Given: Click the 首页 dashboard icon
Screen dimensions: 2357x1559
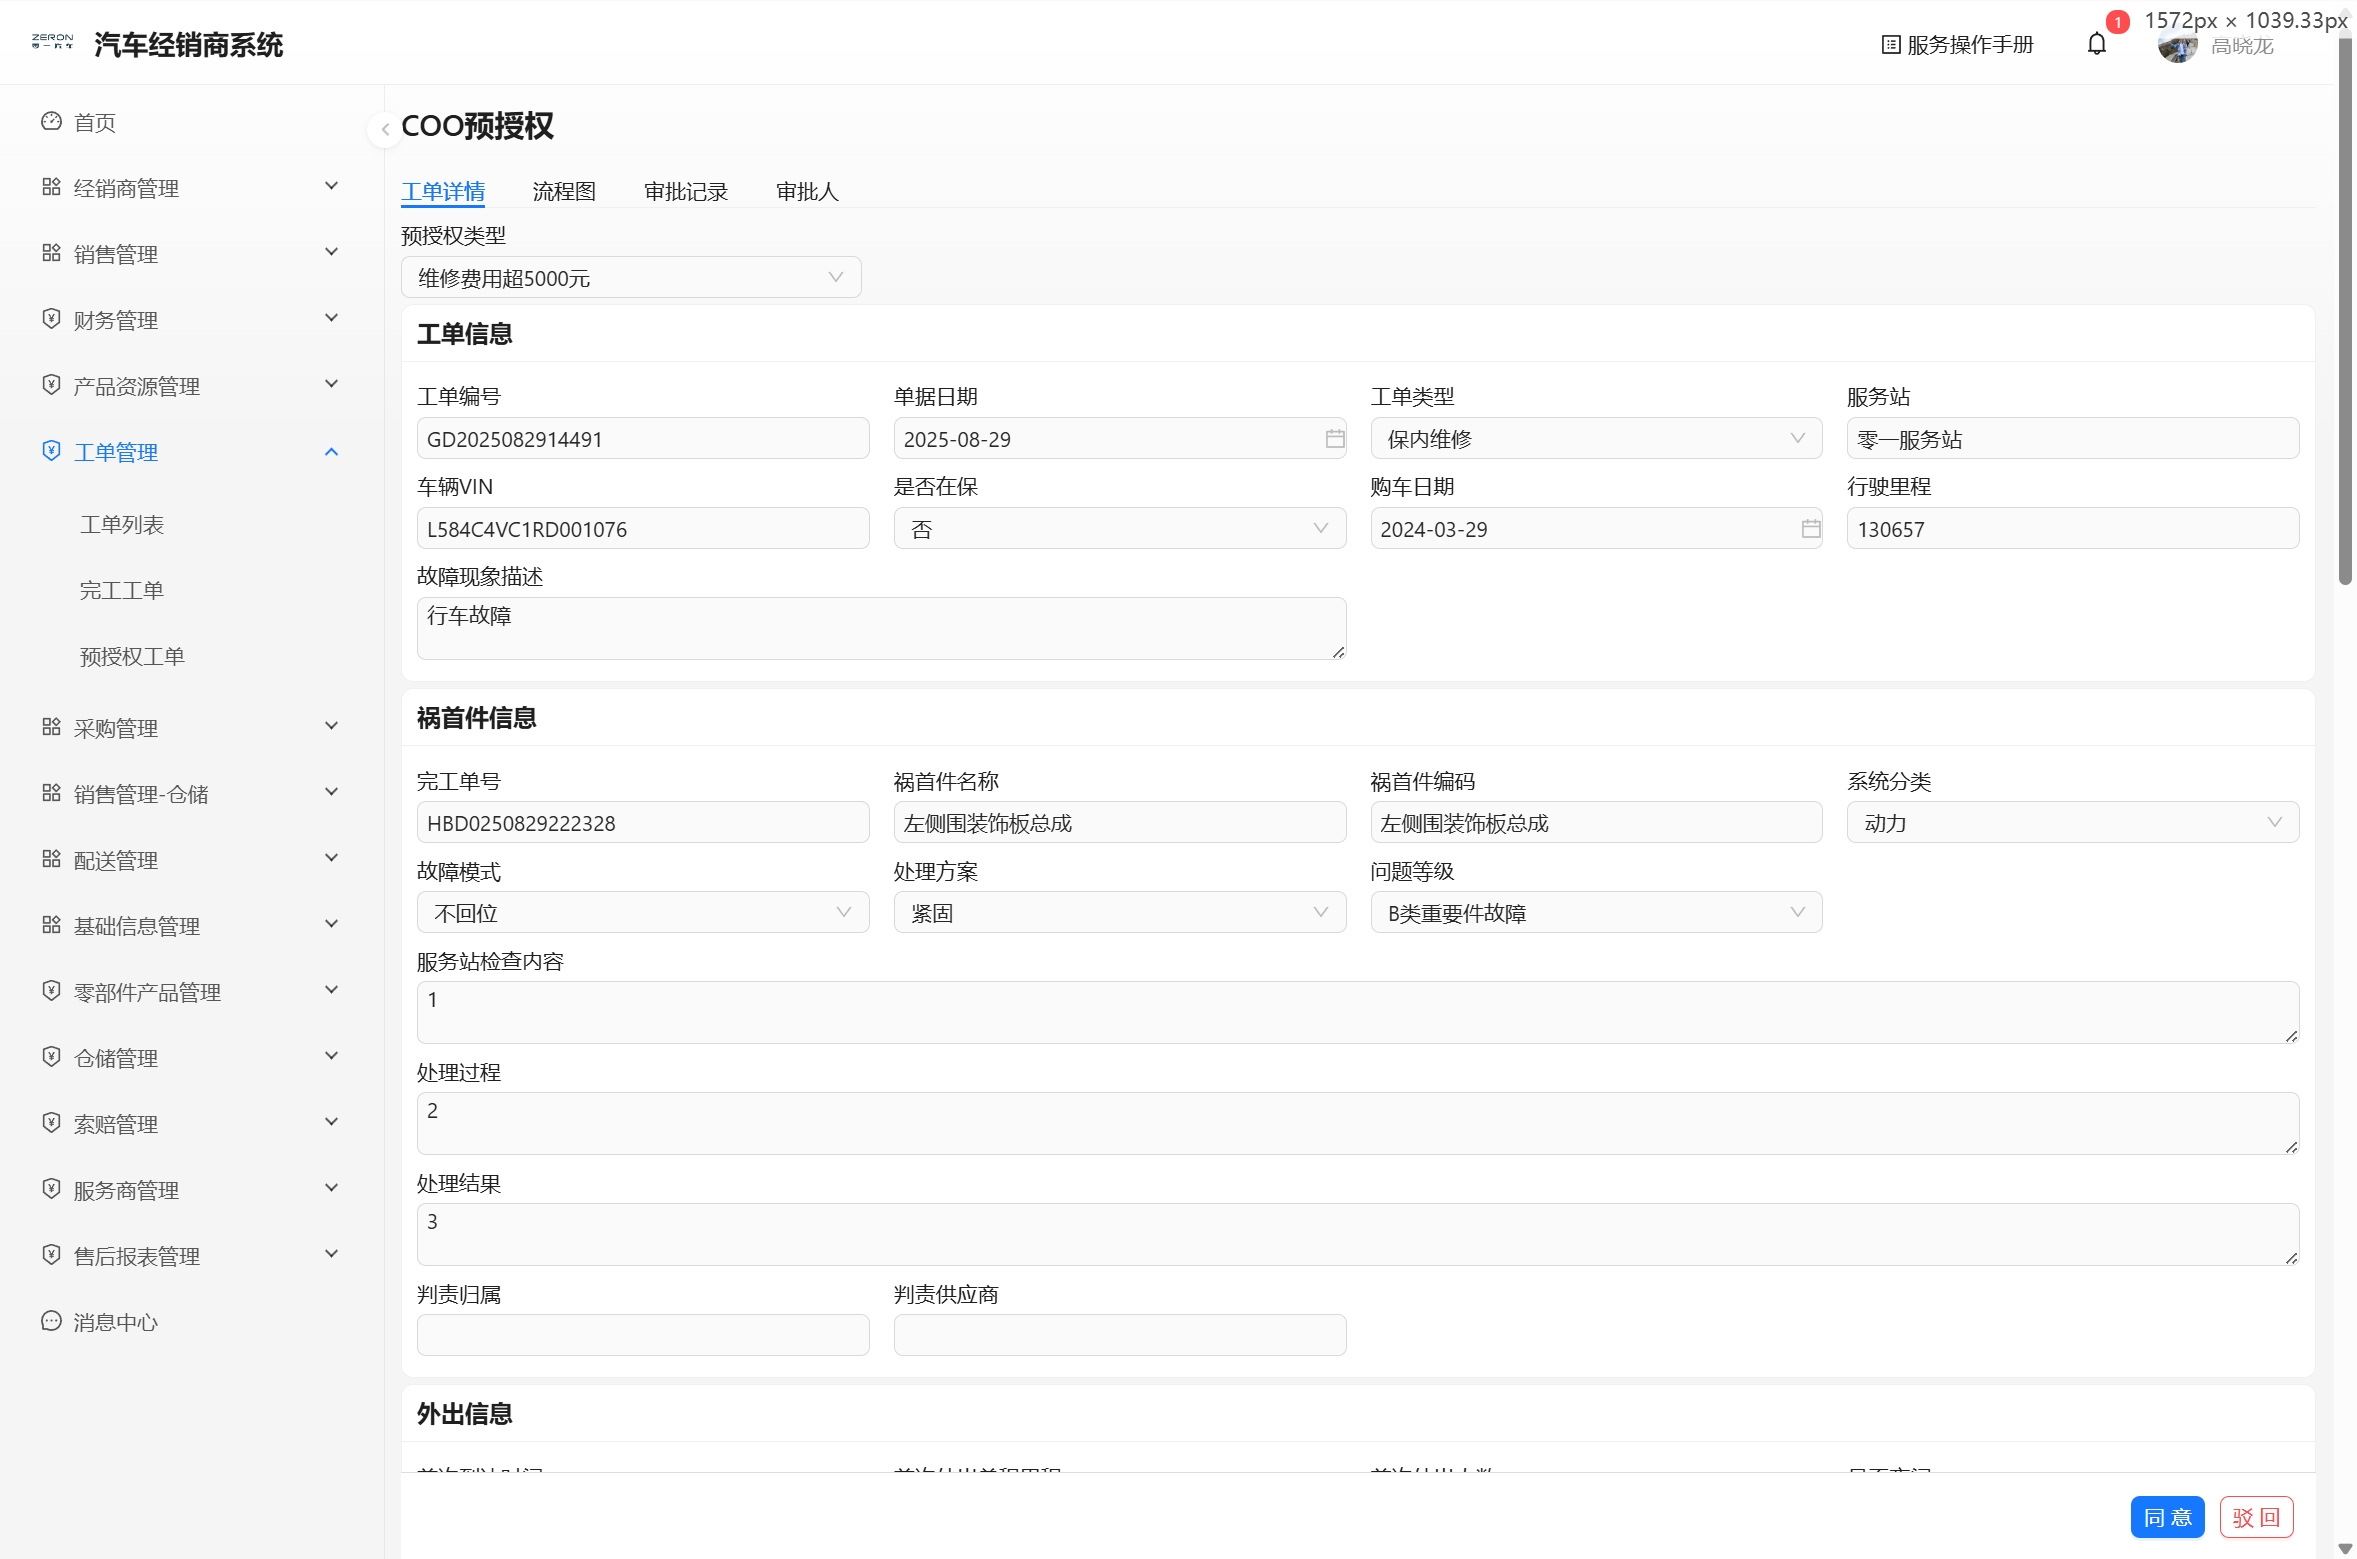Looking at the screenshot, I should (52, 121).
